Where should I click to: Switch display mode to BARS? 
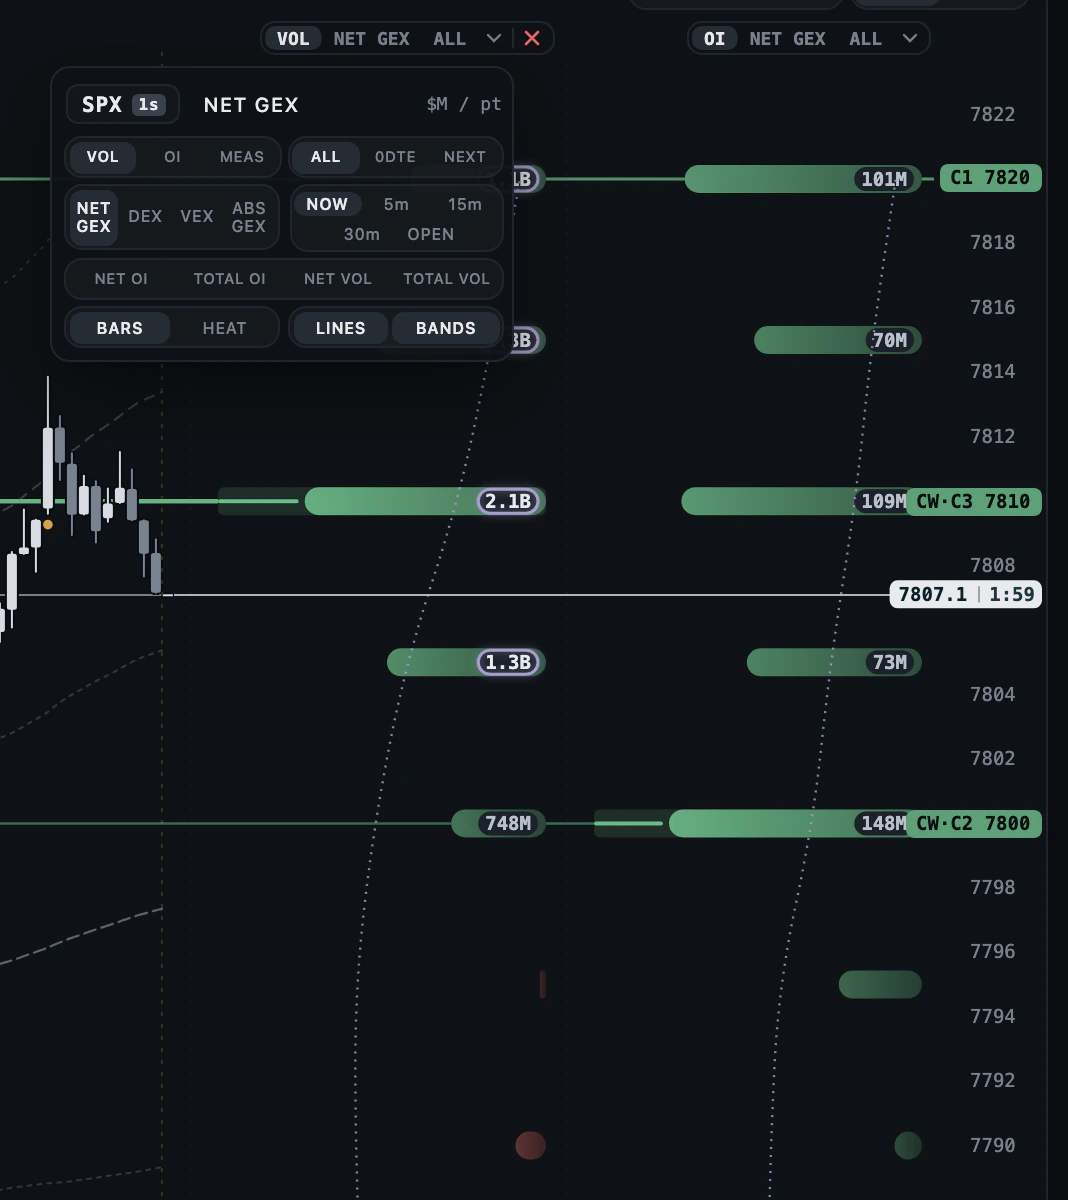[120, 328]
